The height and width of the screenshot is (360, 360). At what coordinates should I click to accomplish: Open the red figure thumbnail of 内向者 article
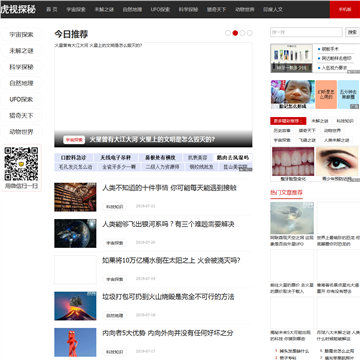[x=75, y=342]
